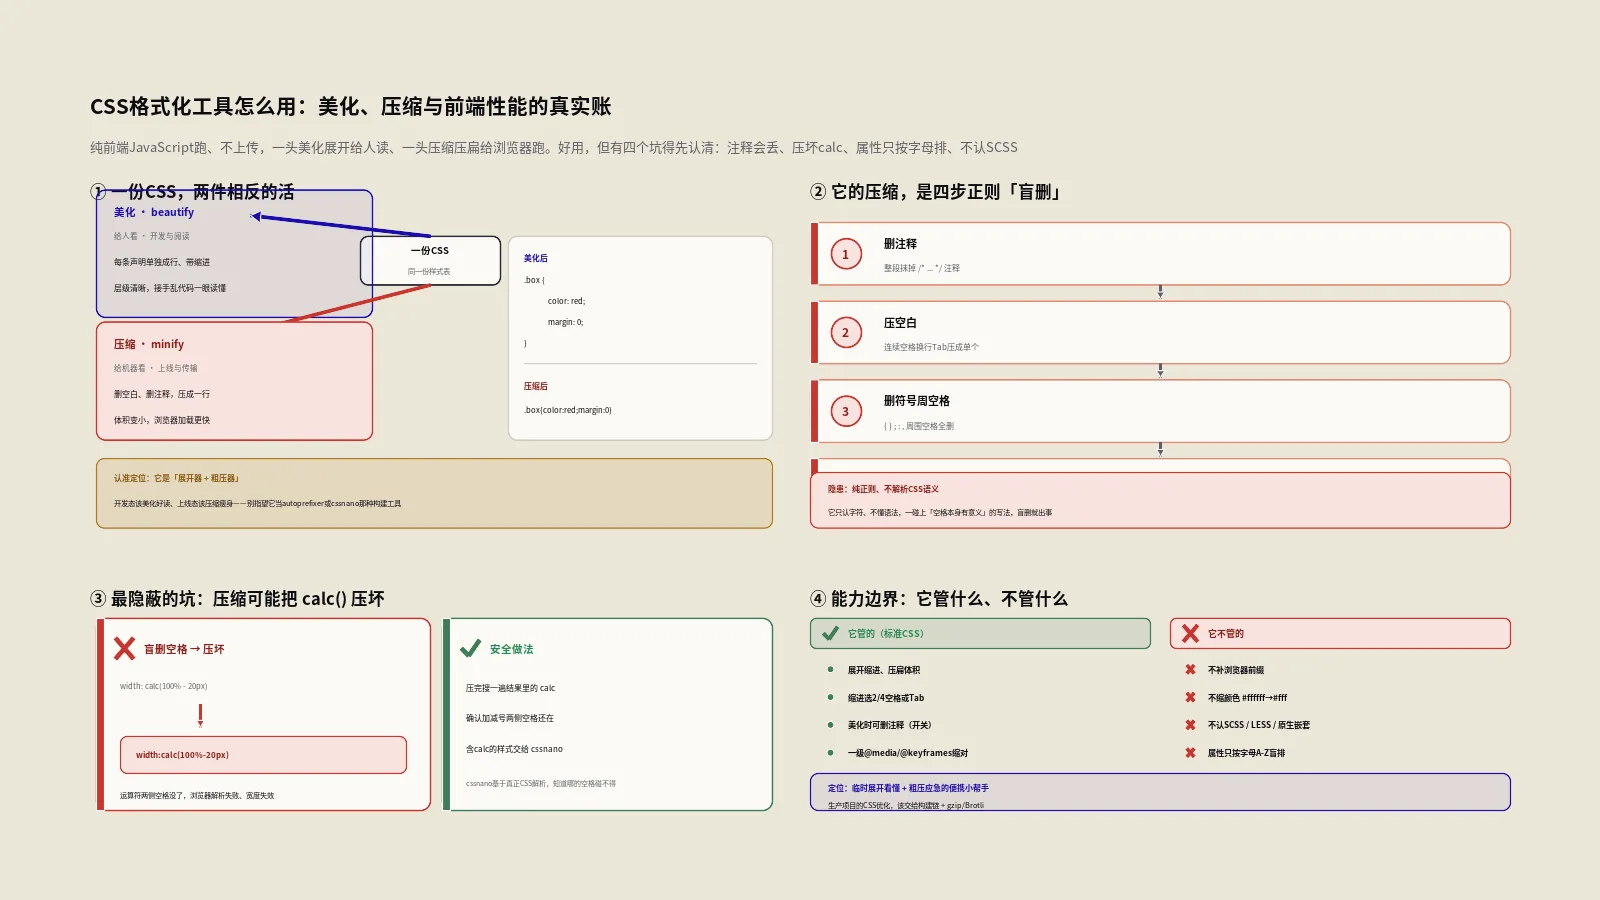
Task: Click the red X next to 不补浏览器前缀
Action: pos(1190,670)
